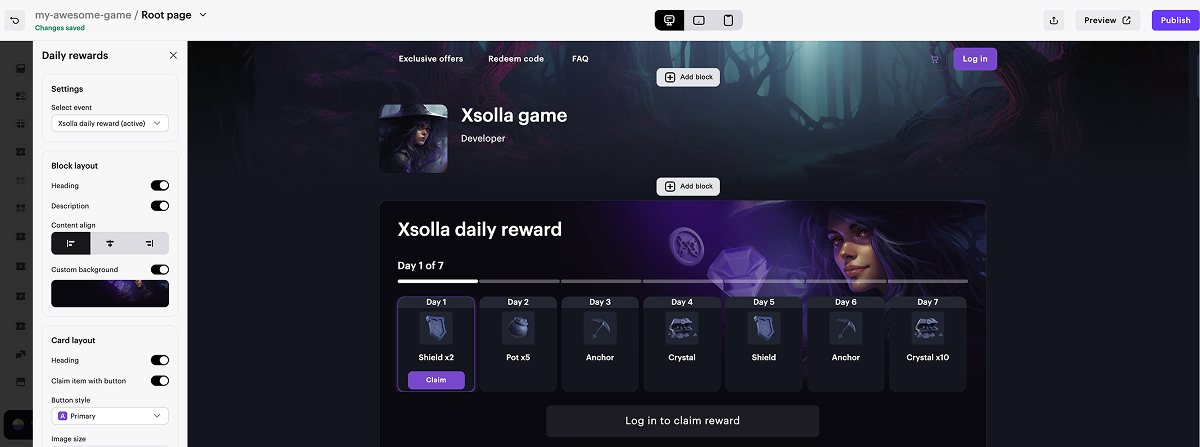This screenshot has height=447, width=1200.
Task: Select left content alignment icon
Action: [x=71, y=243]
